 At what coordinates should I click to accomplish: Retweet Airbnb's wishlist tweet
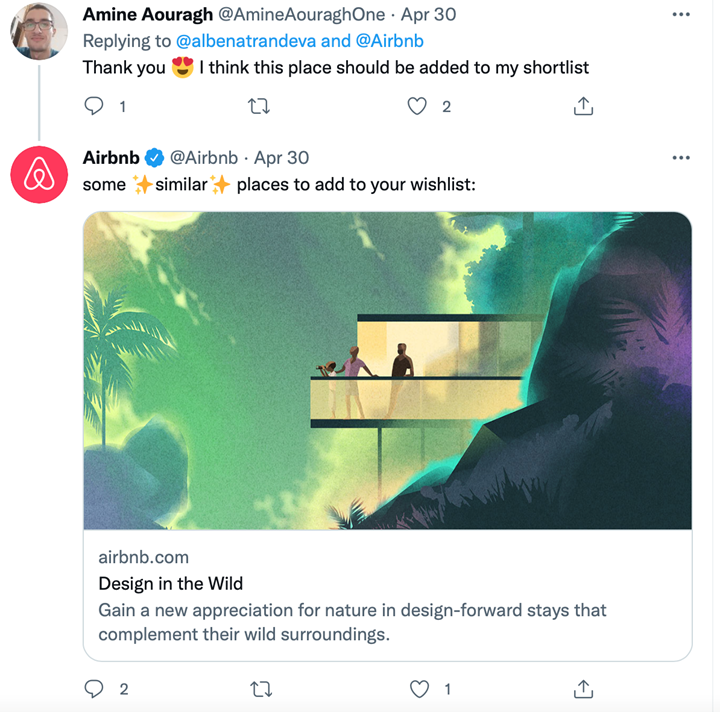[x=259, y=688]
